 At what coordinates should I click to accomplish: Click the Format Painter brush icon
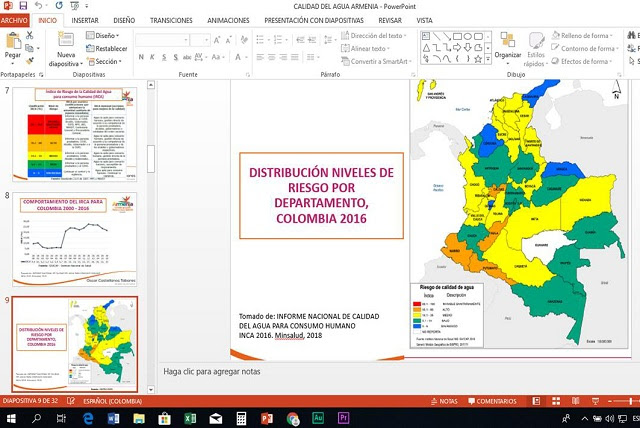tap(32, 61)
